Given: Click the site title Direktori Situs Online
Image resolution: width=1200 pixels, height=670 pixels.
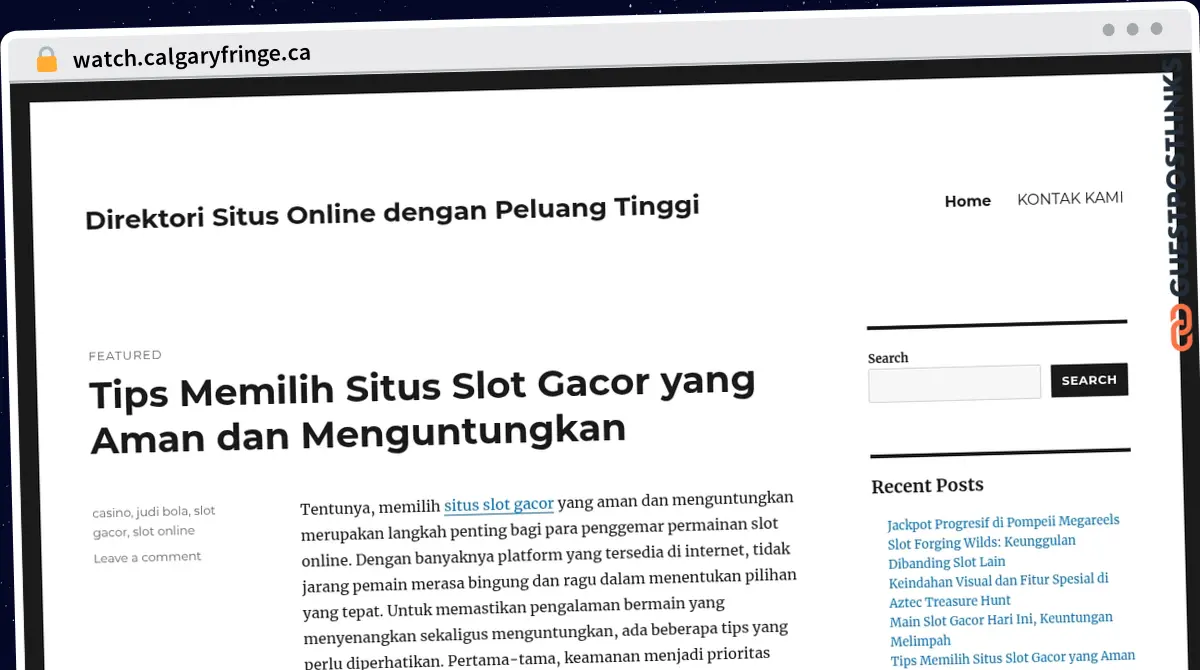Looking at the screenshot, I should (392, 213).
